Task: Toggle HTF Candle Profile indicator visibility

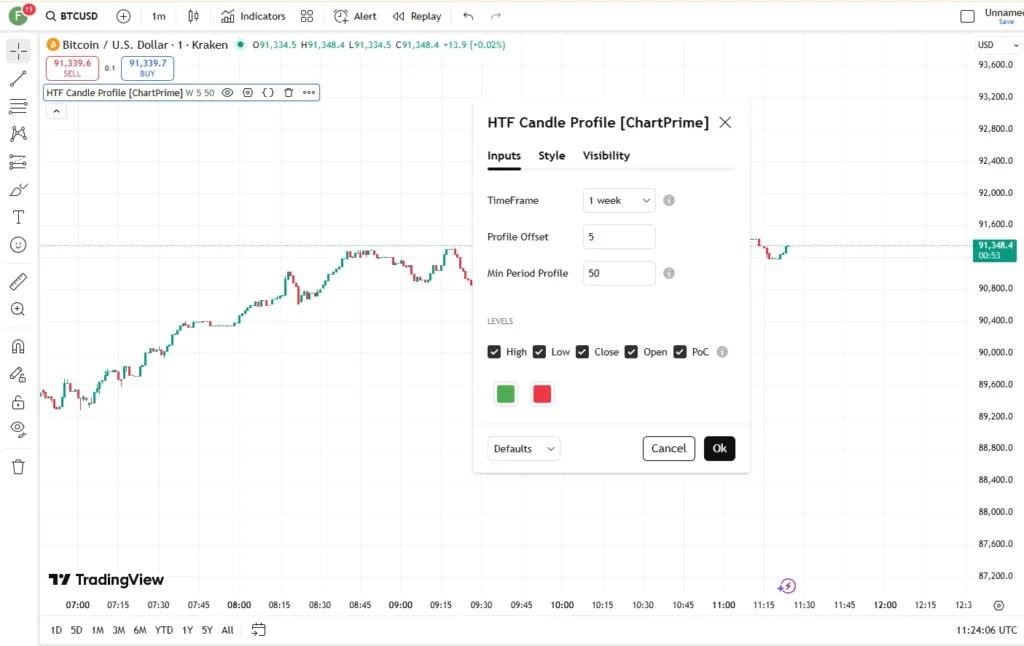Action: [227, 93]
